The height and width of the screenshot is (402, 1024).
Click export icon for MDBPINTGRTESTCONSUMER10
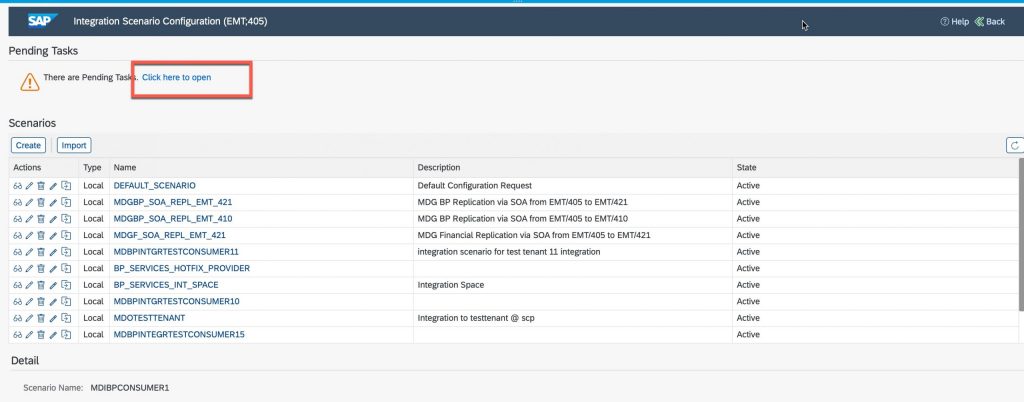[66, 302]
